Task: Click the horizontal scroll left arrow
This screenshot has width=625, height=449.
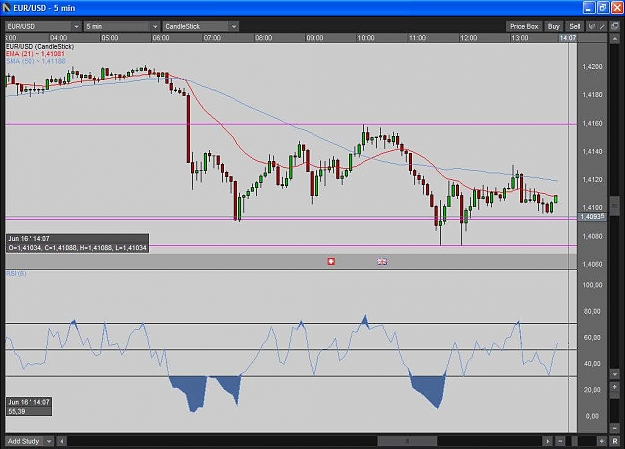Action: coord(61,441)
